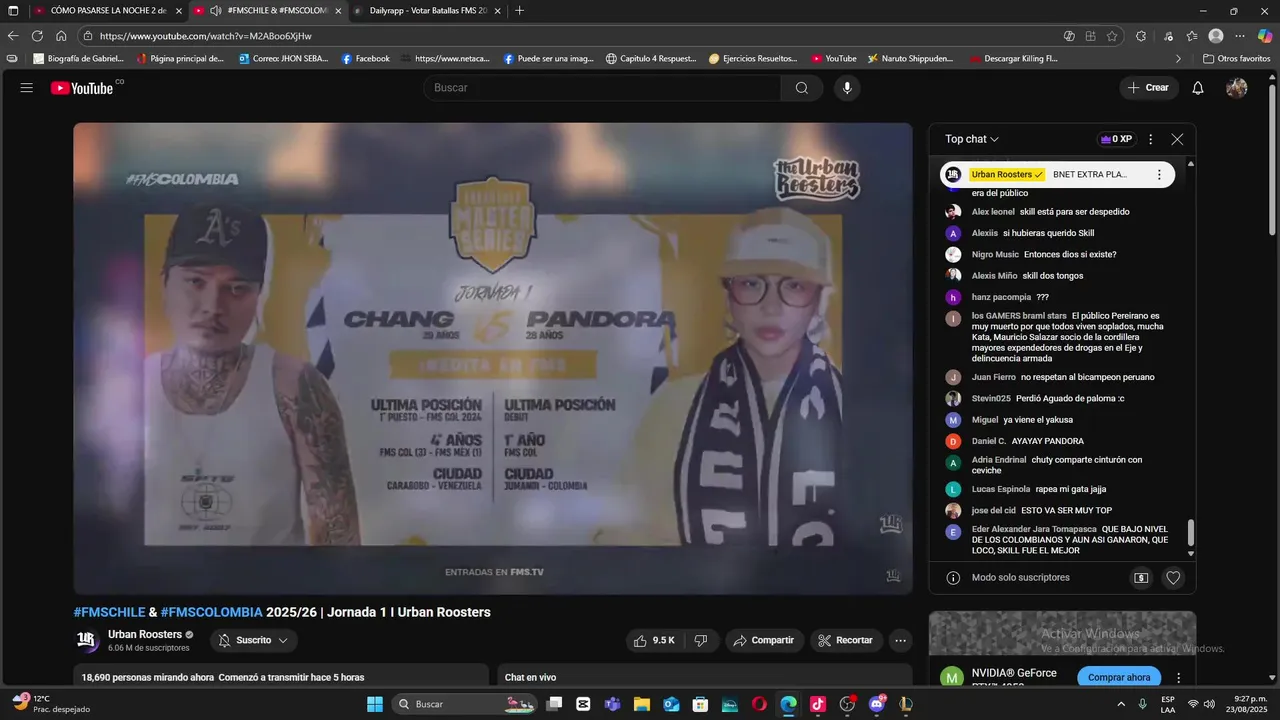Select the #FMSCHILE & #FMSCOLOMBIA tab
The height and width of the screenshot is (720, 1280).
pyautogui.click(x=267, y=10)
